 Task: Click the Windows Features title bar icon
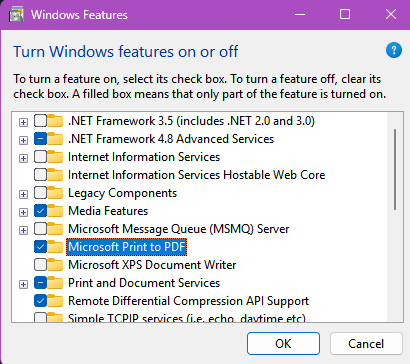(x=16, y=15)
